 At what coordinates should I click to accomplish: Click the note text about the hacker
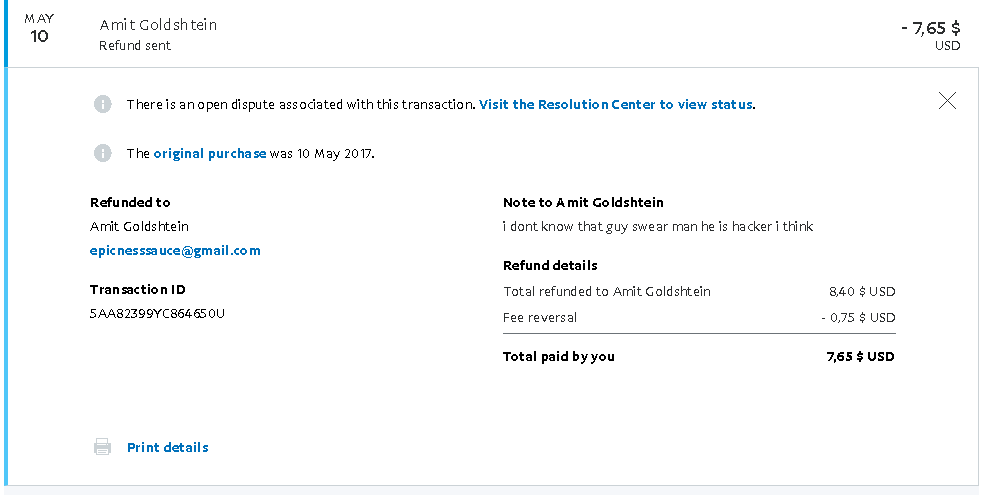tap(657, 226)
